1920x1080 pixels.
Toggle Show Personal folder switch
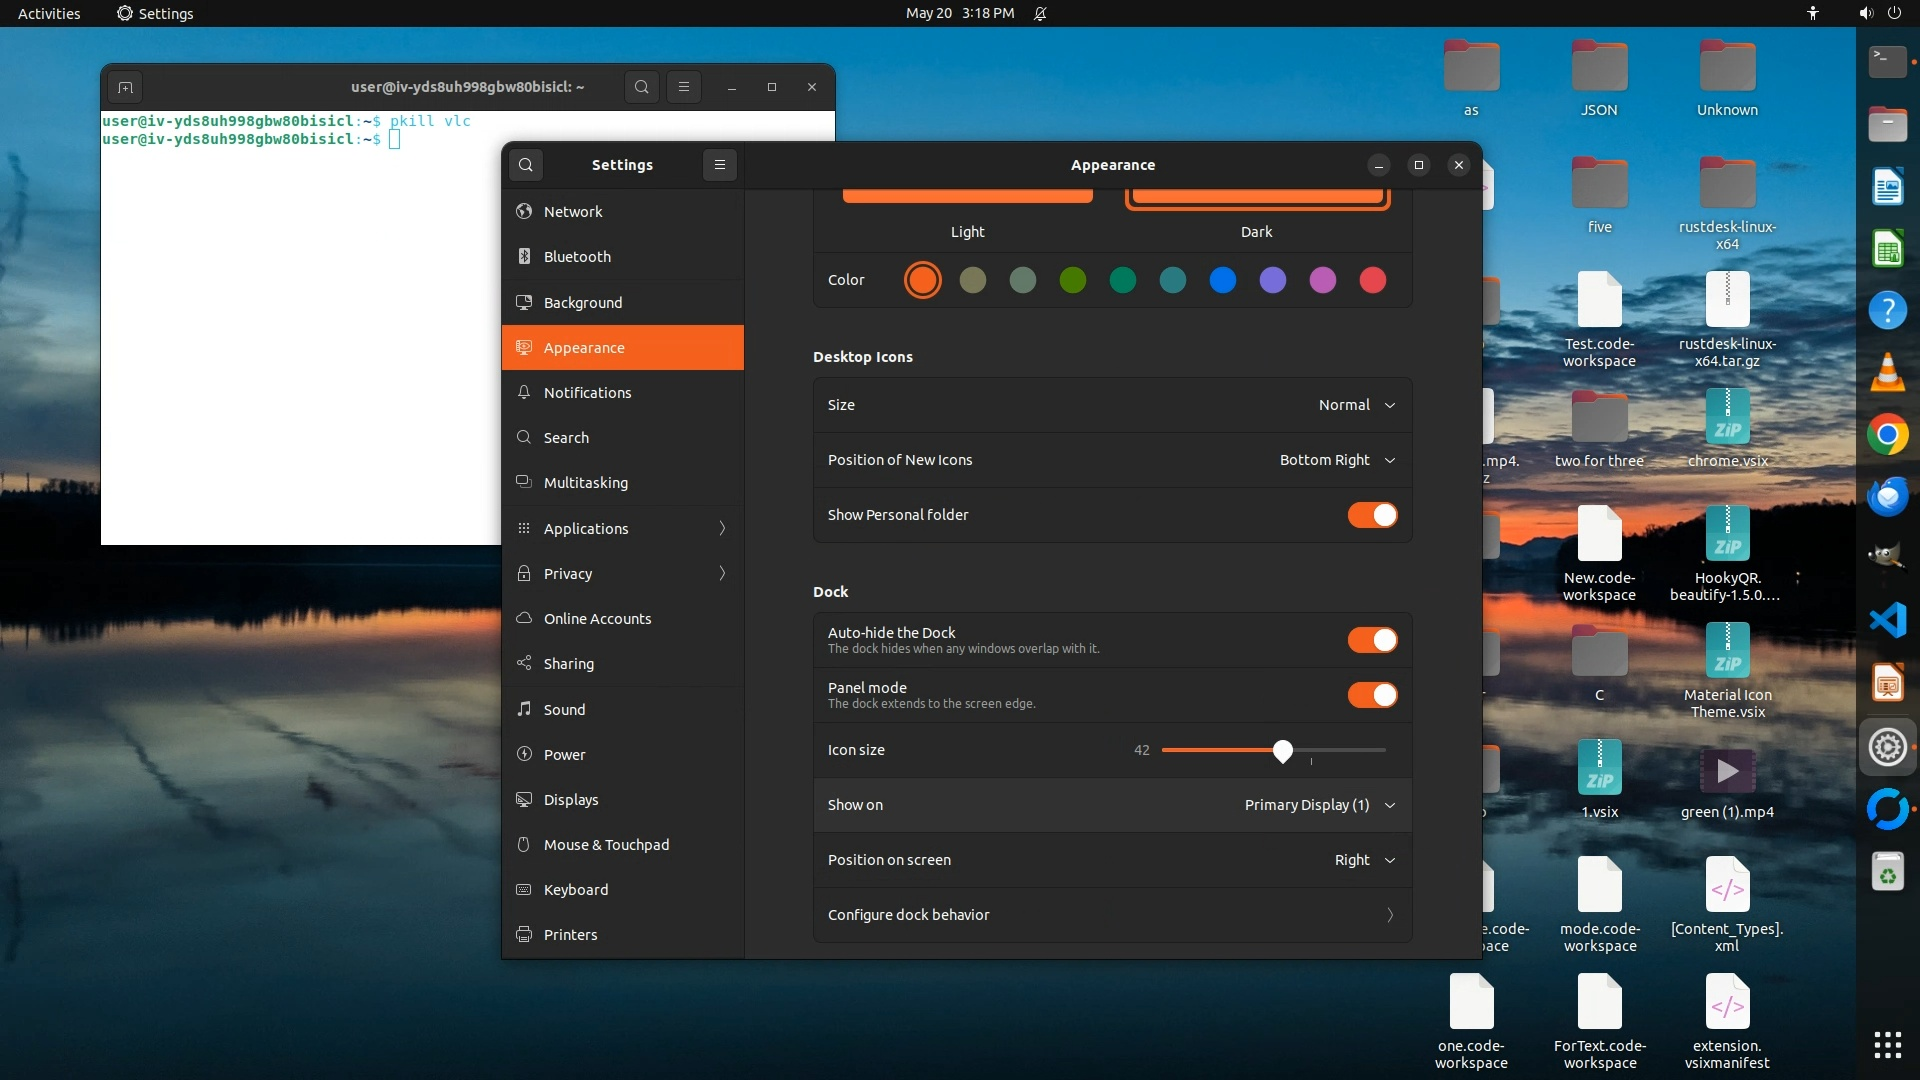click(x=1372, y=515)
